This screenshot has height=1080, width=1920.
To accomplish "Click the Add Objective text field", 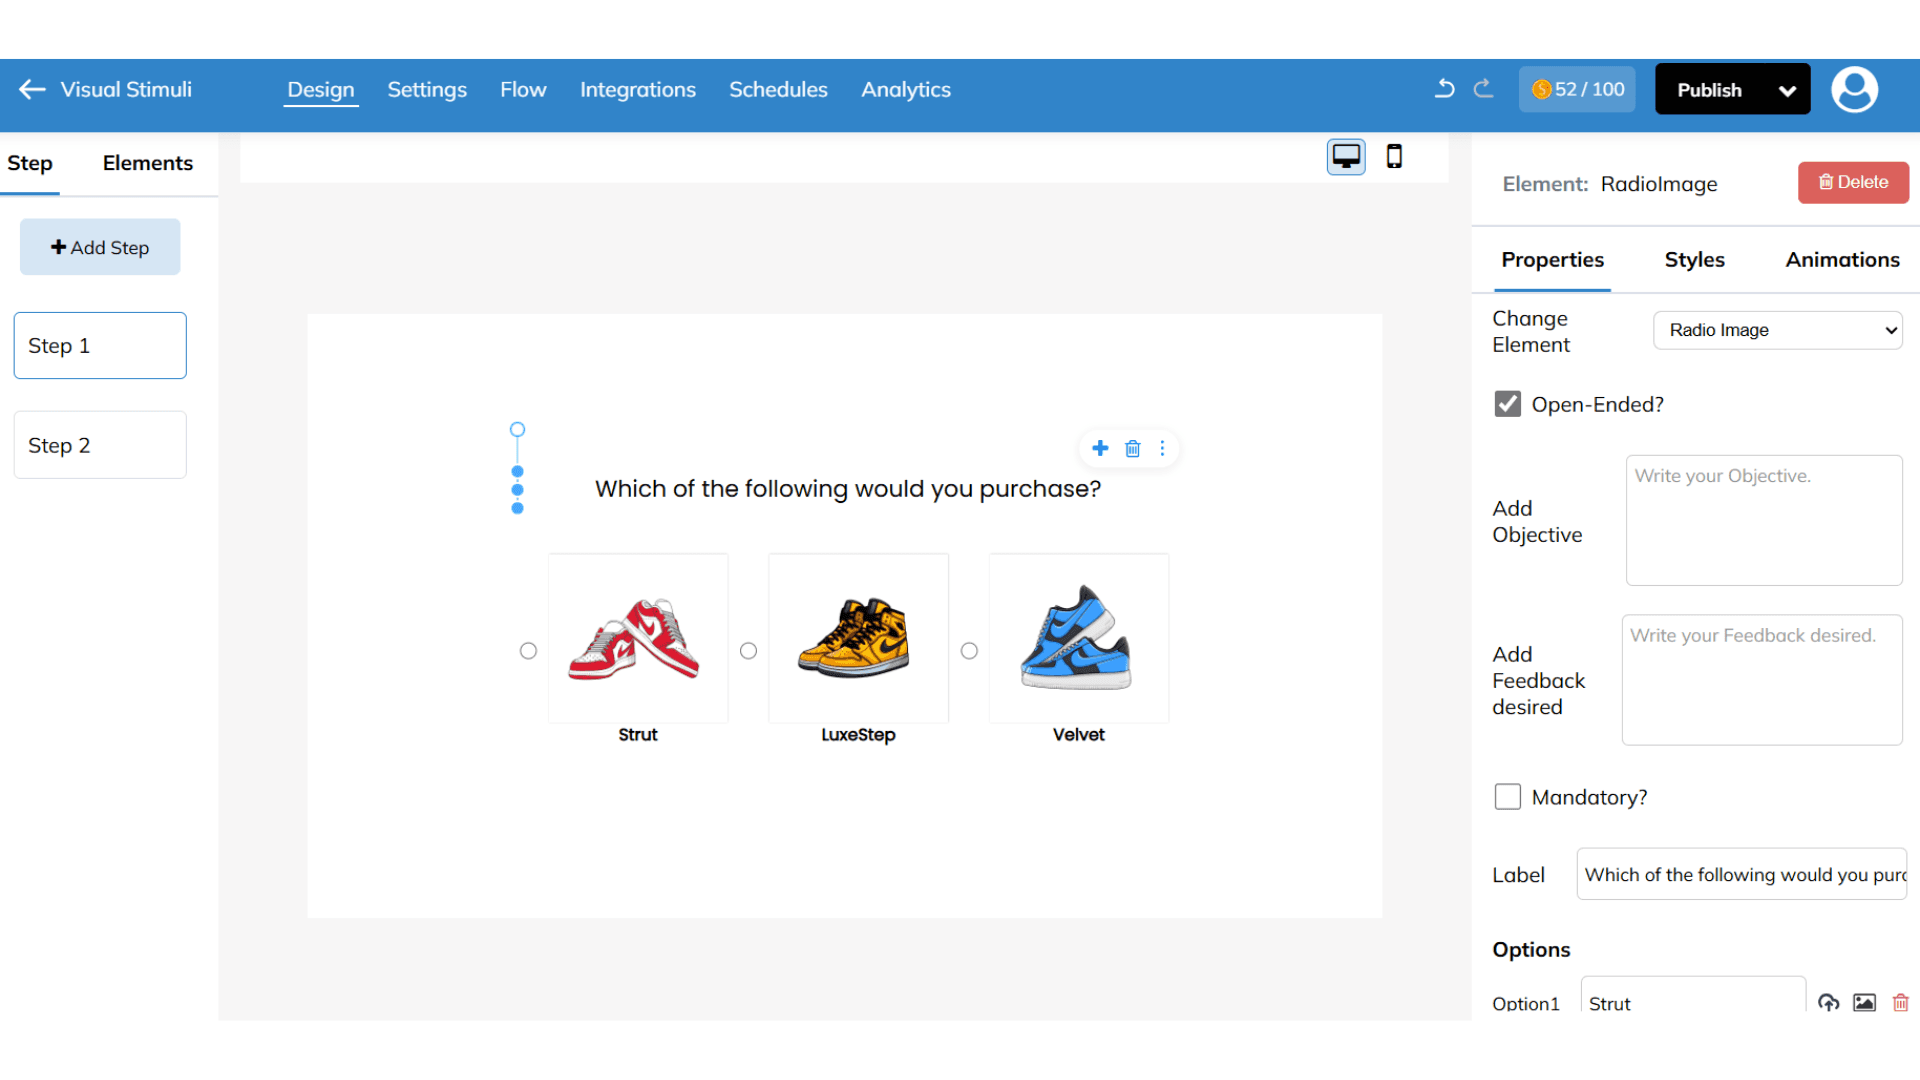I will [x=1763, y=520].
